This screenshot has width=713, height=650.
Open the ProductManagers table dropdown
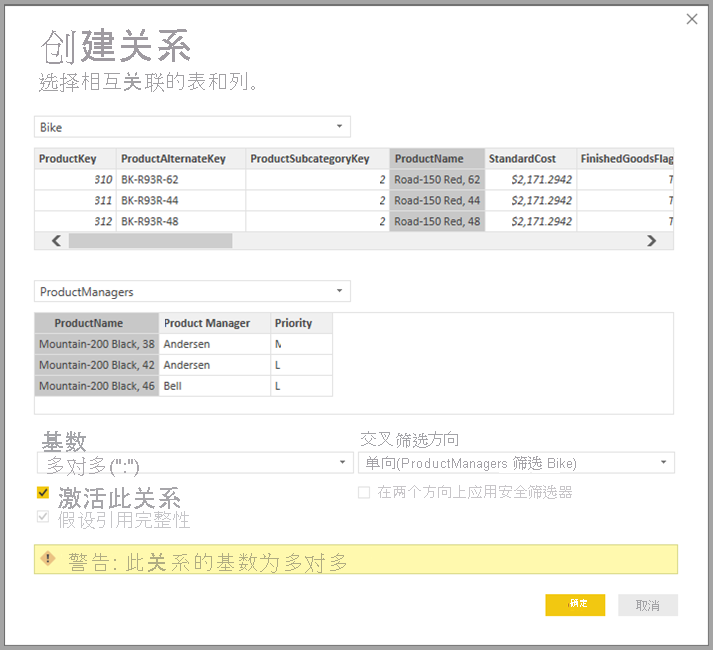(x=192, y=292)
